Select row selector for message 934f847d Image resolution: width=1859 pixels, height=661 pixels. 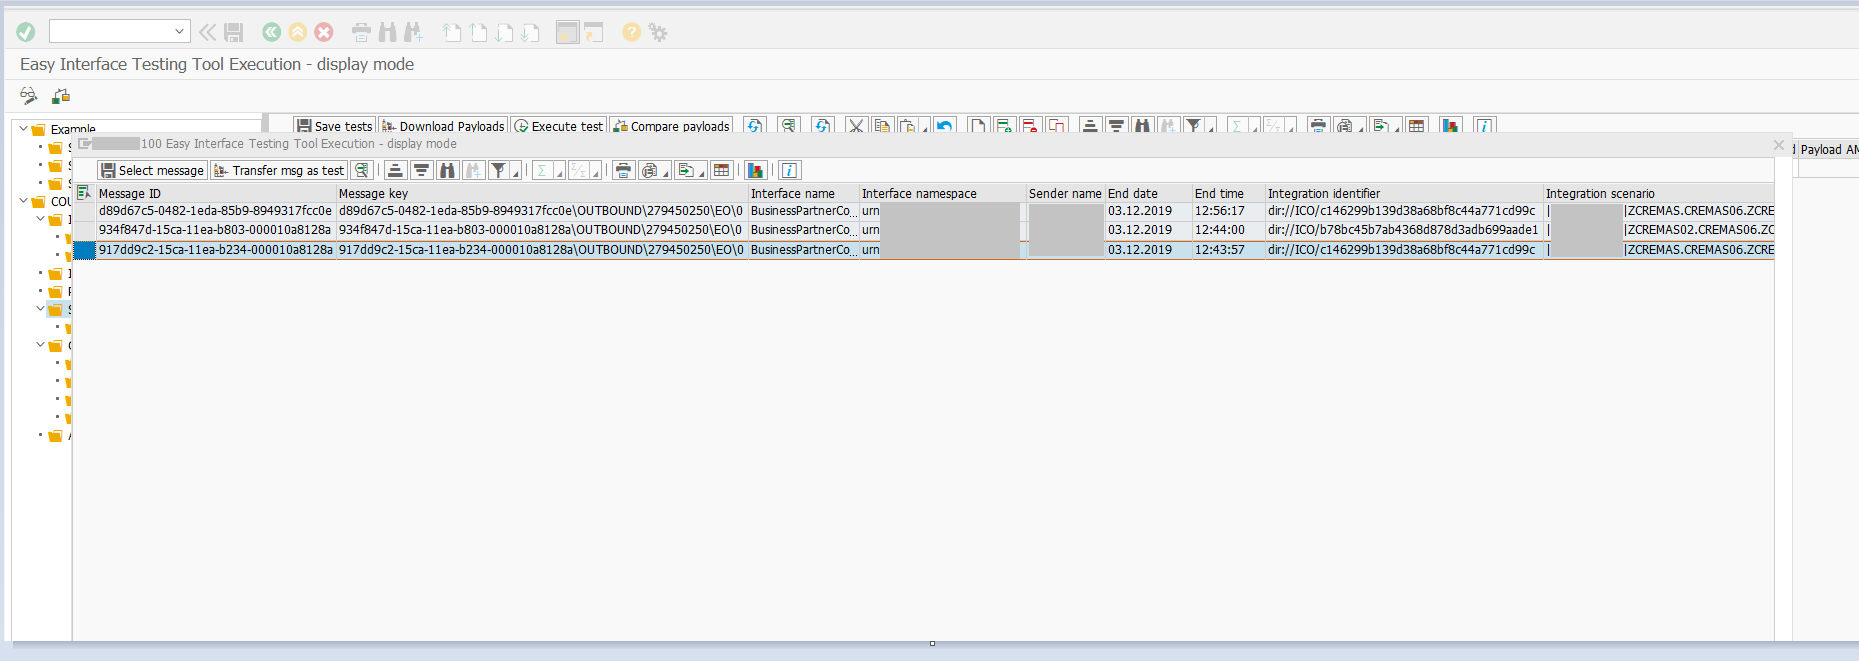pyautogui.click(x=84, y=230)
